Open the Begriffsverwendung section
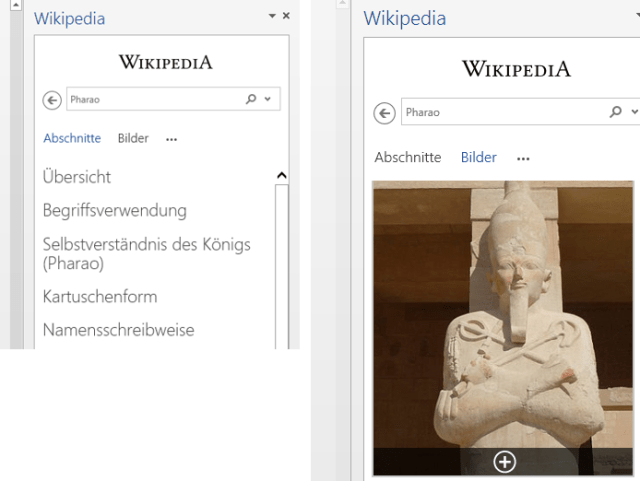Image resolution: width=640 pixels, height=481 pixels. point(115,211)
